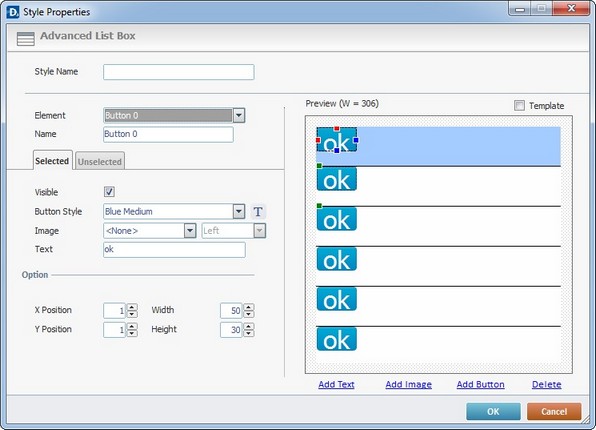
Task: Open the text style T icon
Action: tap(258, 211)
